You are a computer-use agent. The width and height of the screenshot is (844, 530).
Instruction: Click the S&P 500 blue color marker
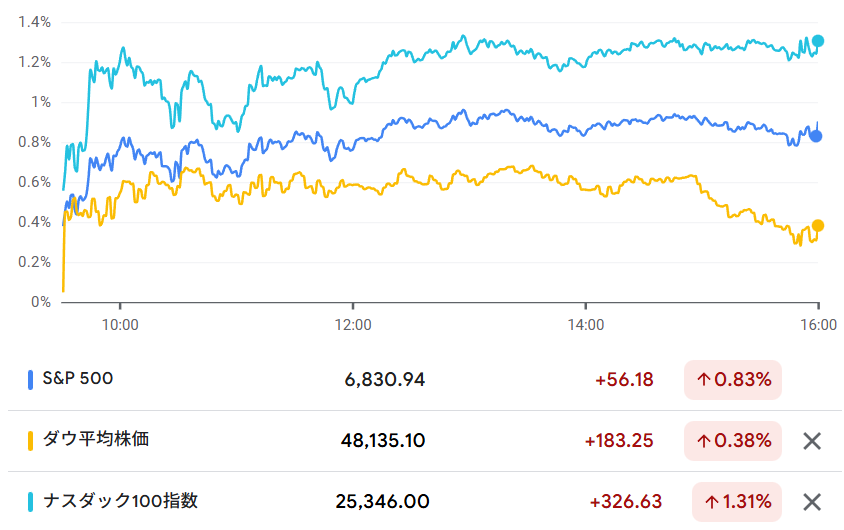(x=31, y=380)
